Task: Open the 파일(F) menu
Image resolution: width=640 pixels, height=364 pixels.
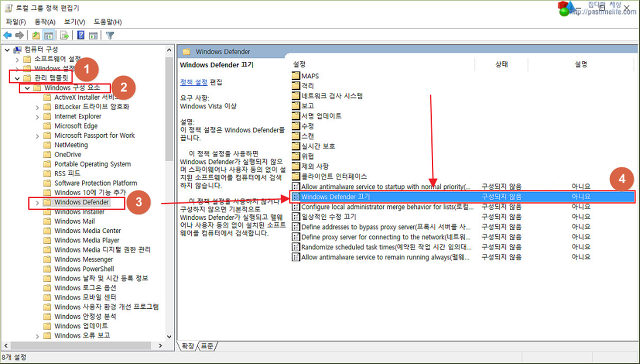Action: coord(16,22)
